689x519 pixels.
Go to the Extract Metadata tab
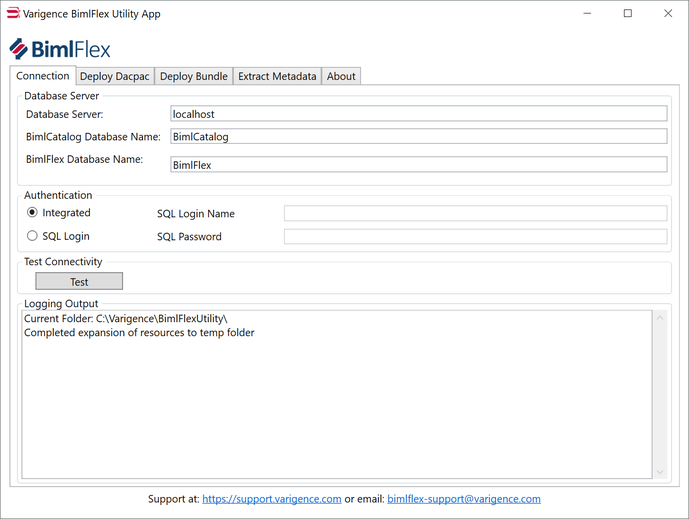[x=277, y=76]
